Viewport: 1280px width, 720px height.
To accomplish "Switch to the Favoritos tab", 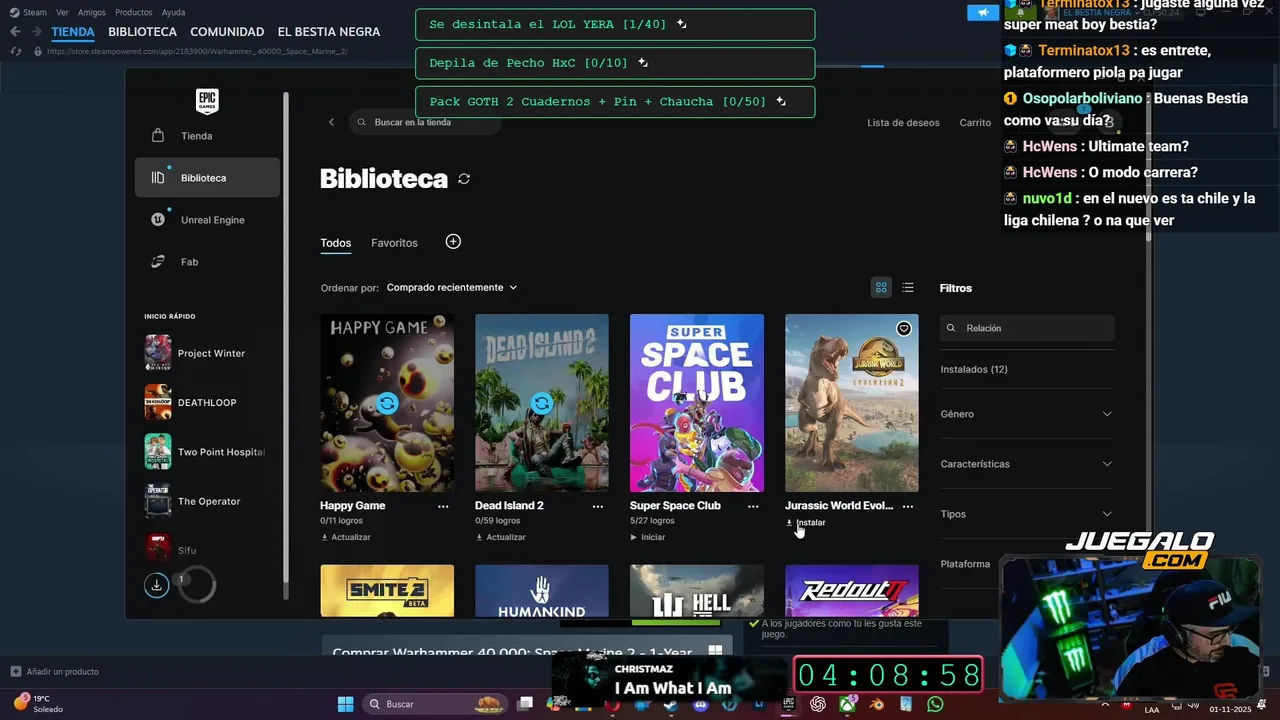I will tap(394, 243).
